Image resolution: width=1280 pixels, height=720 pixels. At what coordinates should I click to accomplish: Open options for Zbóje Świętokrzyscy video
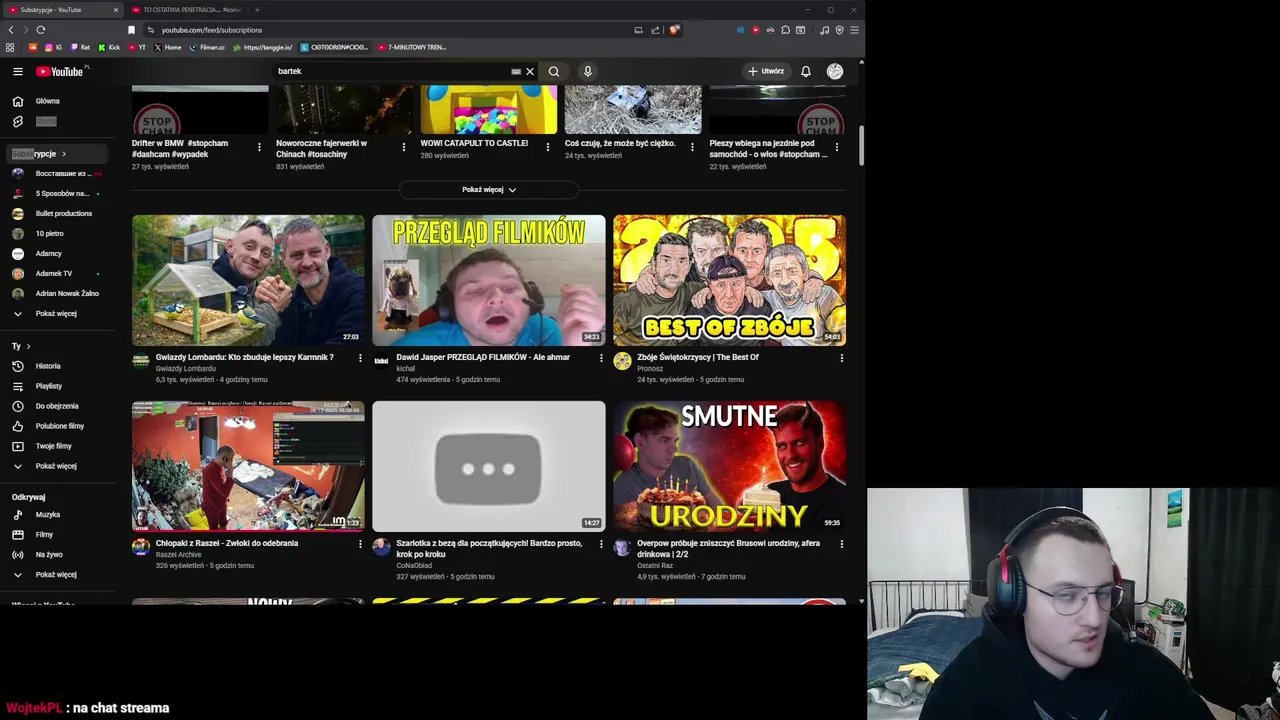(841, 358)
